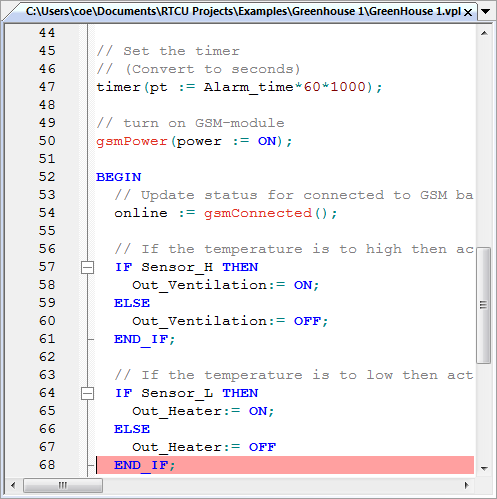Click the horizontal scrollbar right arrow
The image size is (497, 499).
point(467,485)
